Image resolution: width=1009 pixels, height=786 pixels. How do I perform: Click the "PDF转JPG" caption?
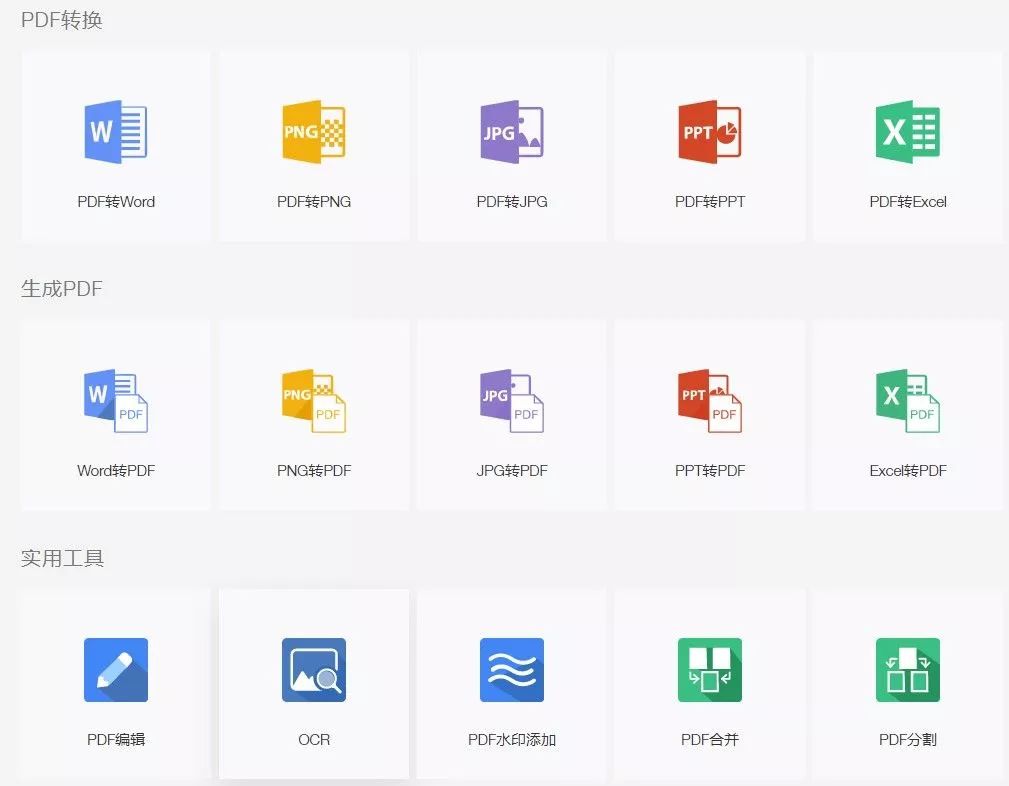coord(512,201)
